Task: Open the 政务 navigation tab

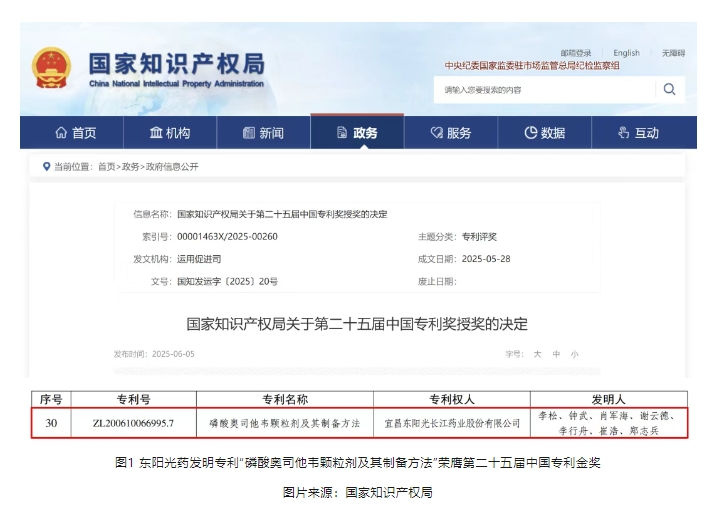Action: (x=357, y=133)
